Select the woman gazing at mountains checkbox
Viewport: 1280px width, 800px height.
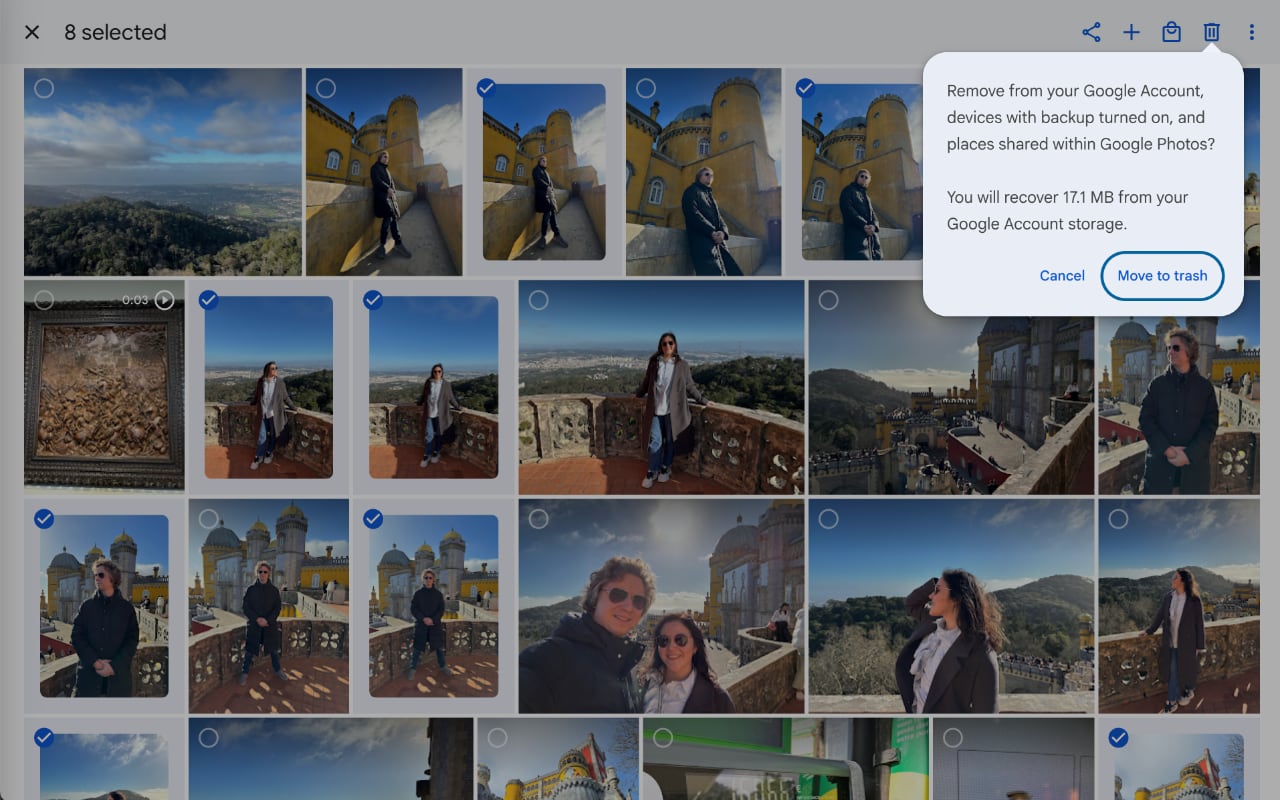pos(1117,519)
